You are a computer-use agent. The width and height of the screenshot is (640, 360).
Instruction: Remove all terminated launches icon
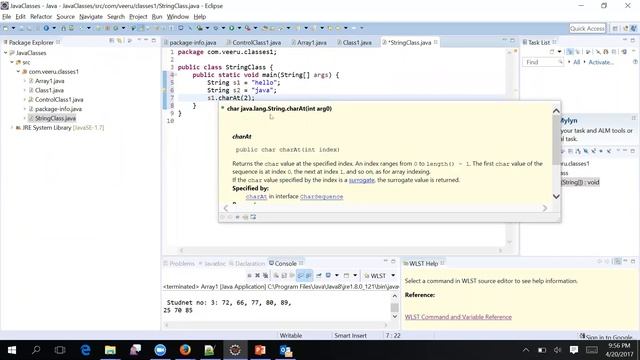(265, 276)
